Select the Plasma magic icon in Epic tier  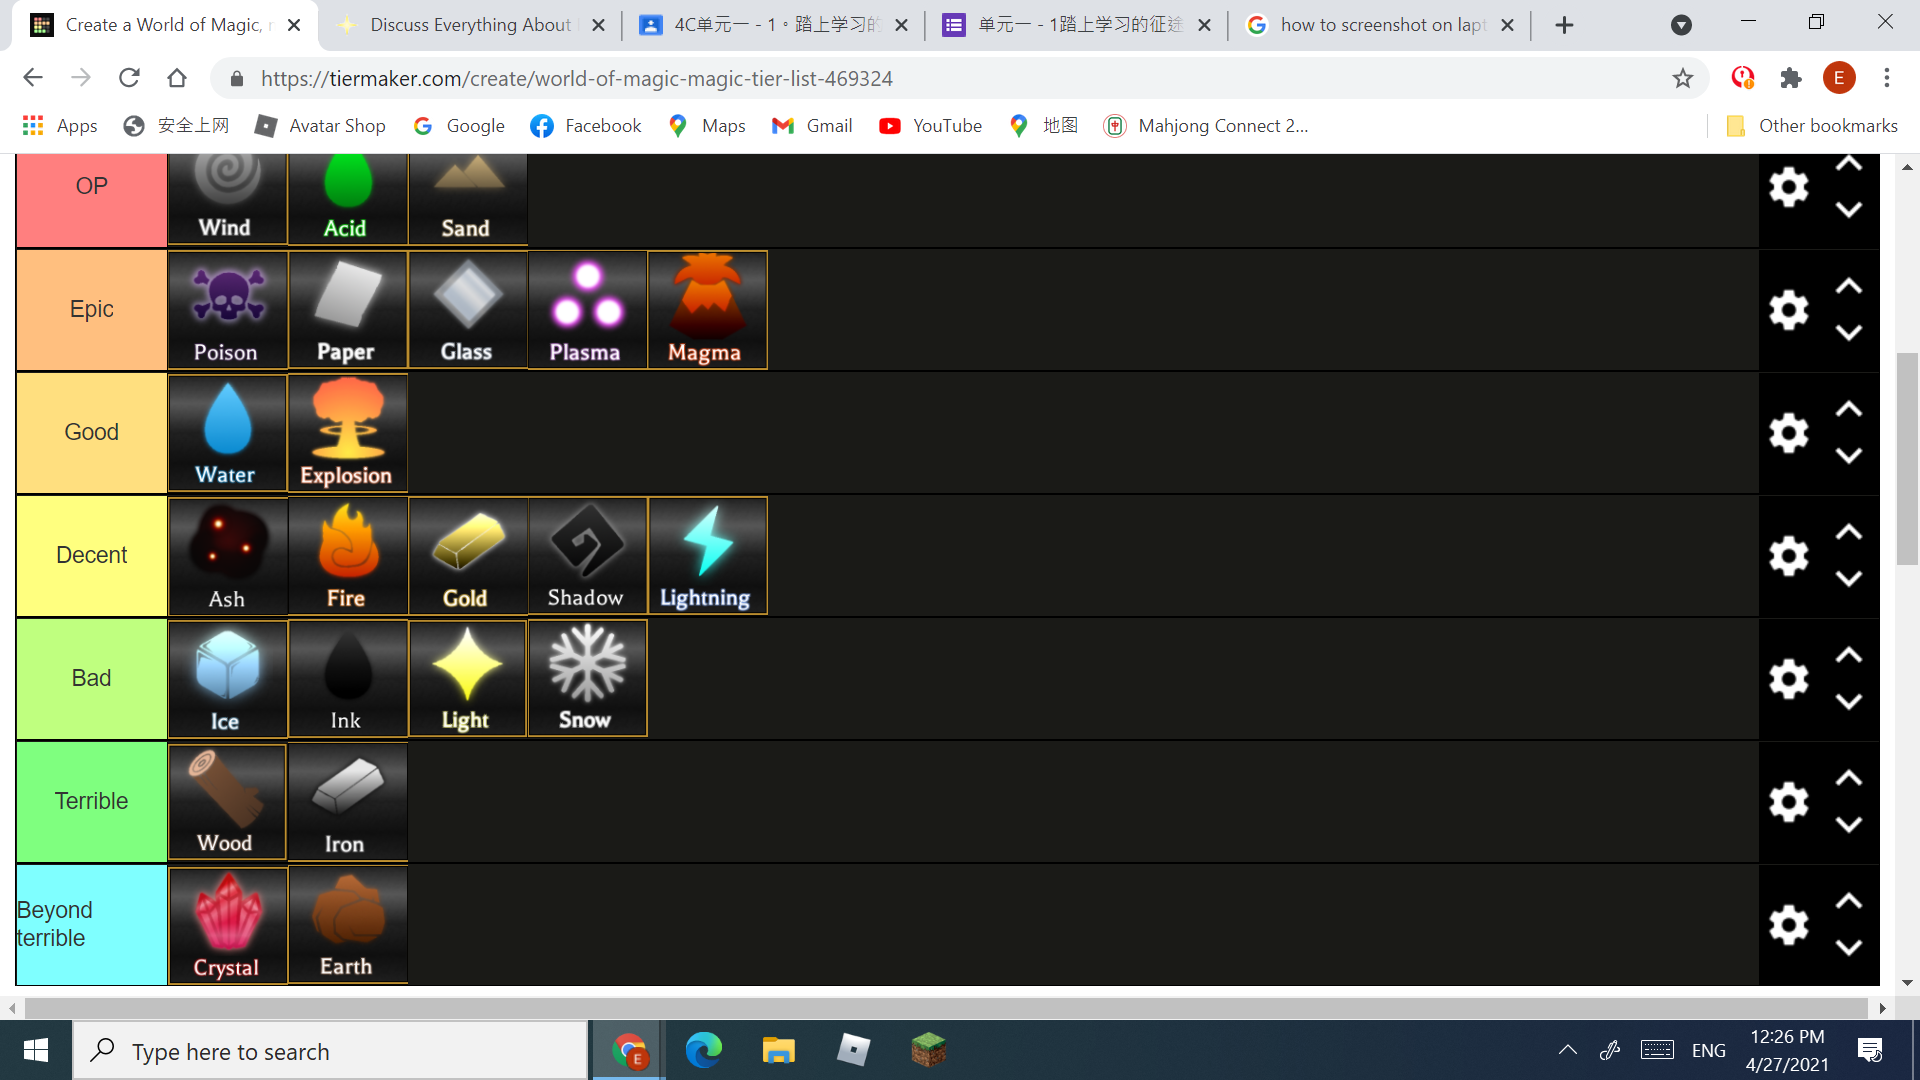[x=585, y=309]
